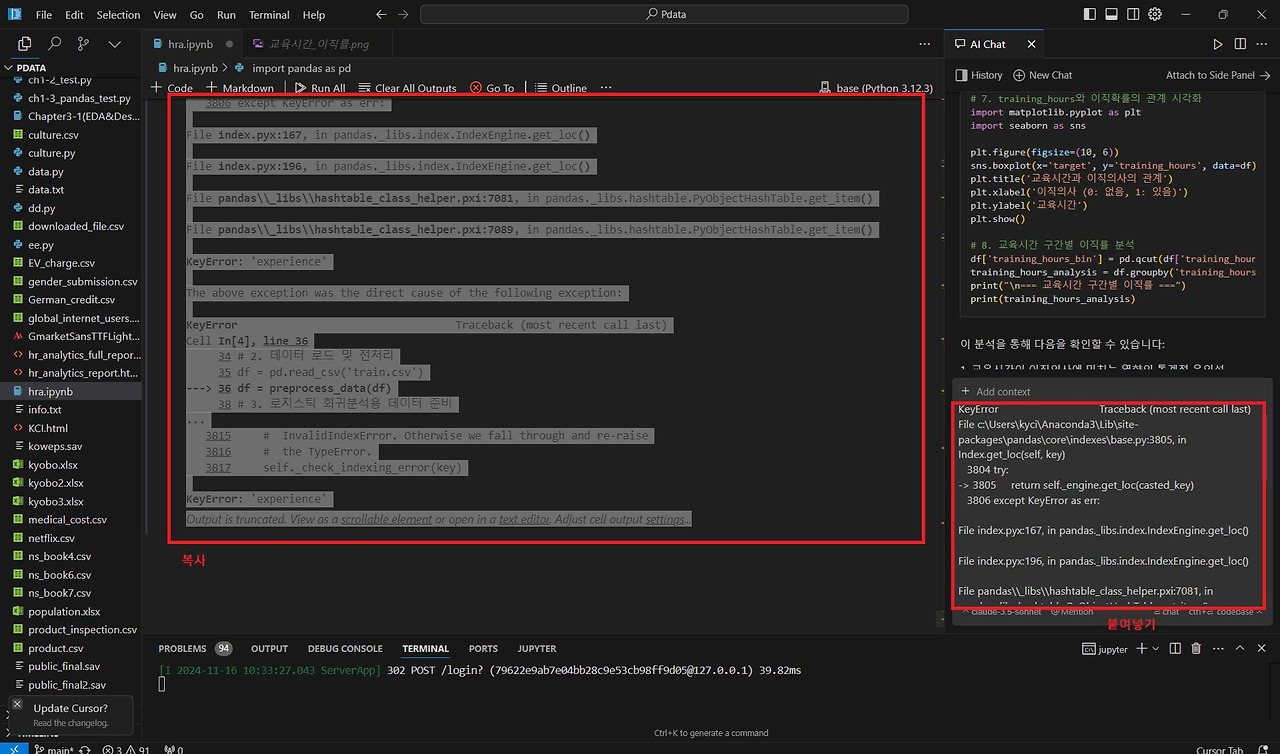Add a new Code cell
This screenshot has height=754, width=1280.
pyautogui.click(x=172, y=88)
